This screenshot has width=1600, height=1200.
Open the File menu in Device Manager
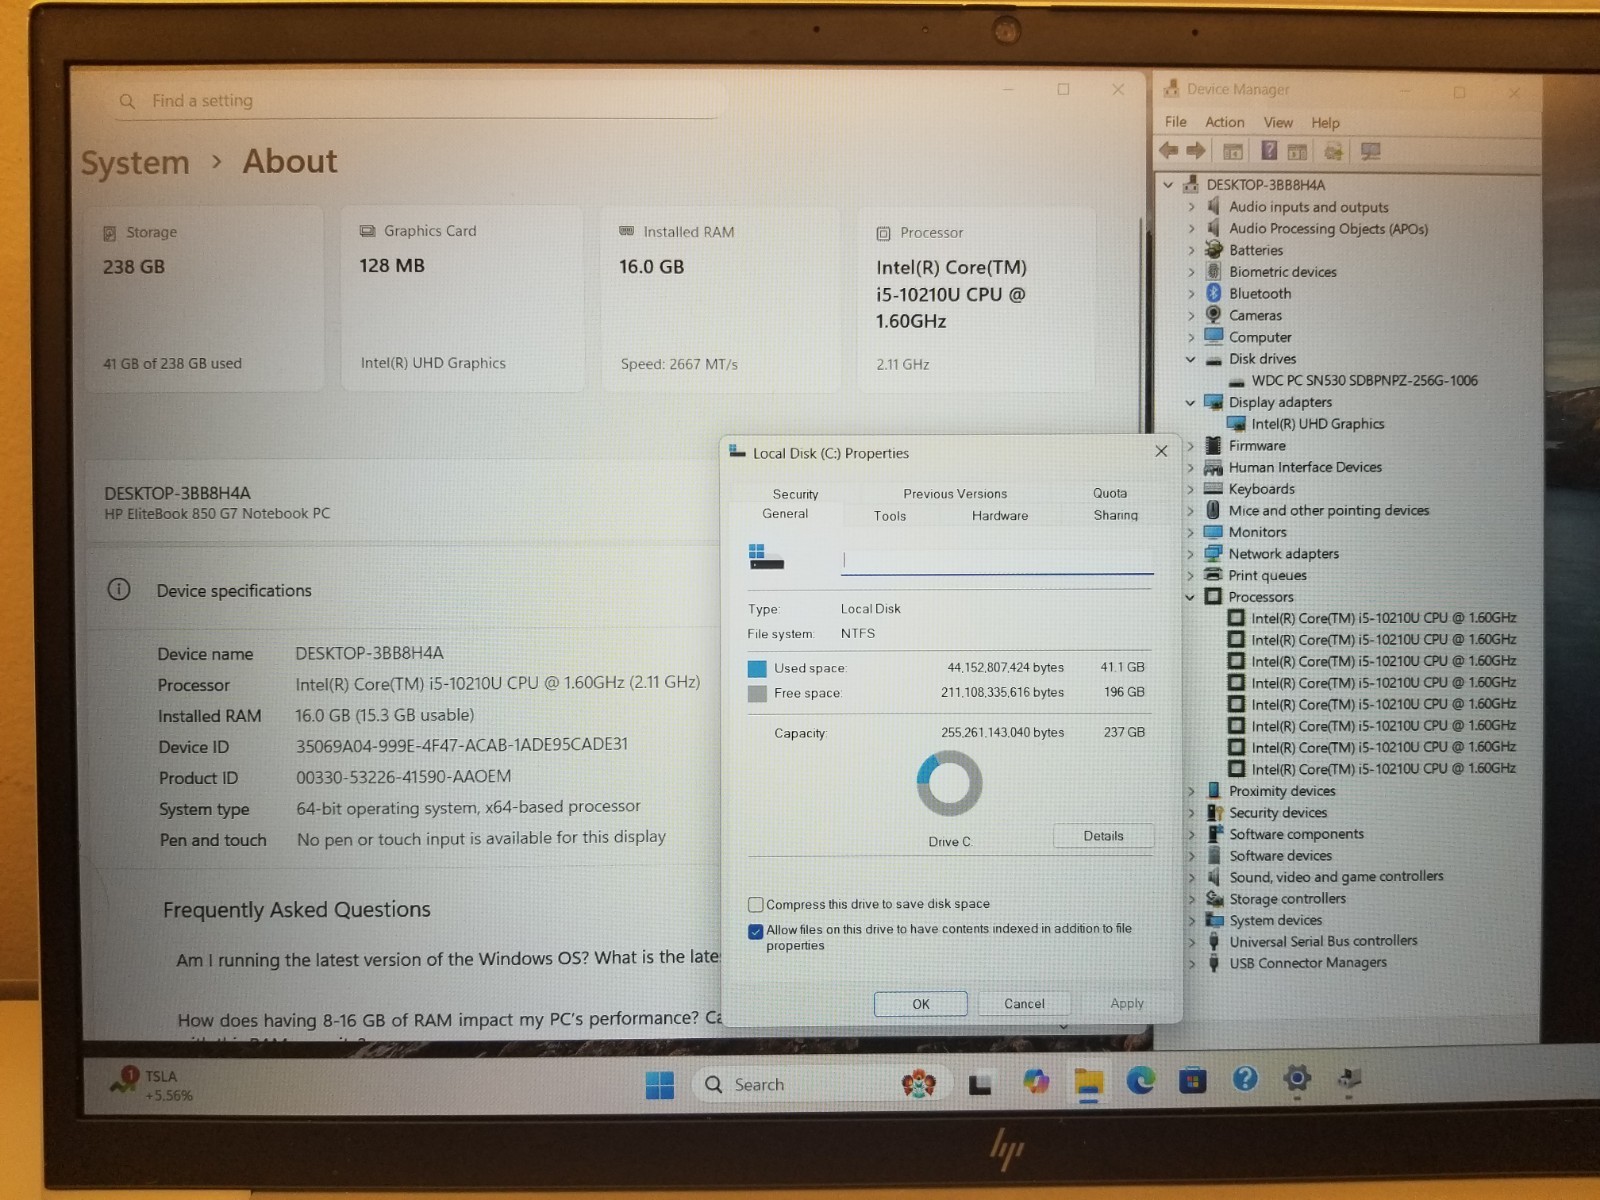(1176, 122)
